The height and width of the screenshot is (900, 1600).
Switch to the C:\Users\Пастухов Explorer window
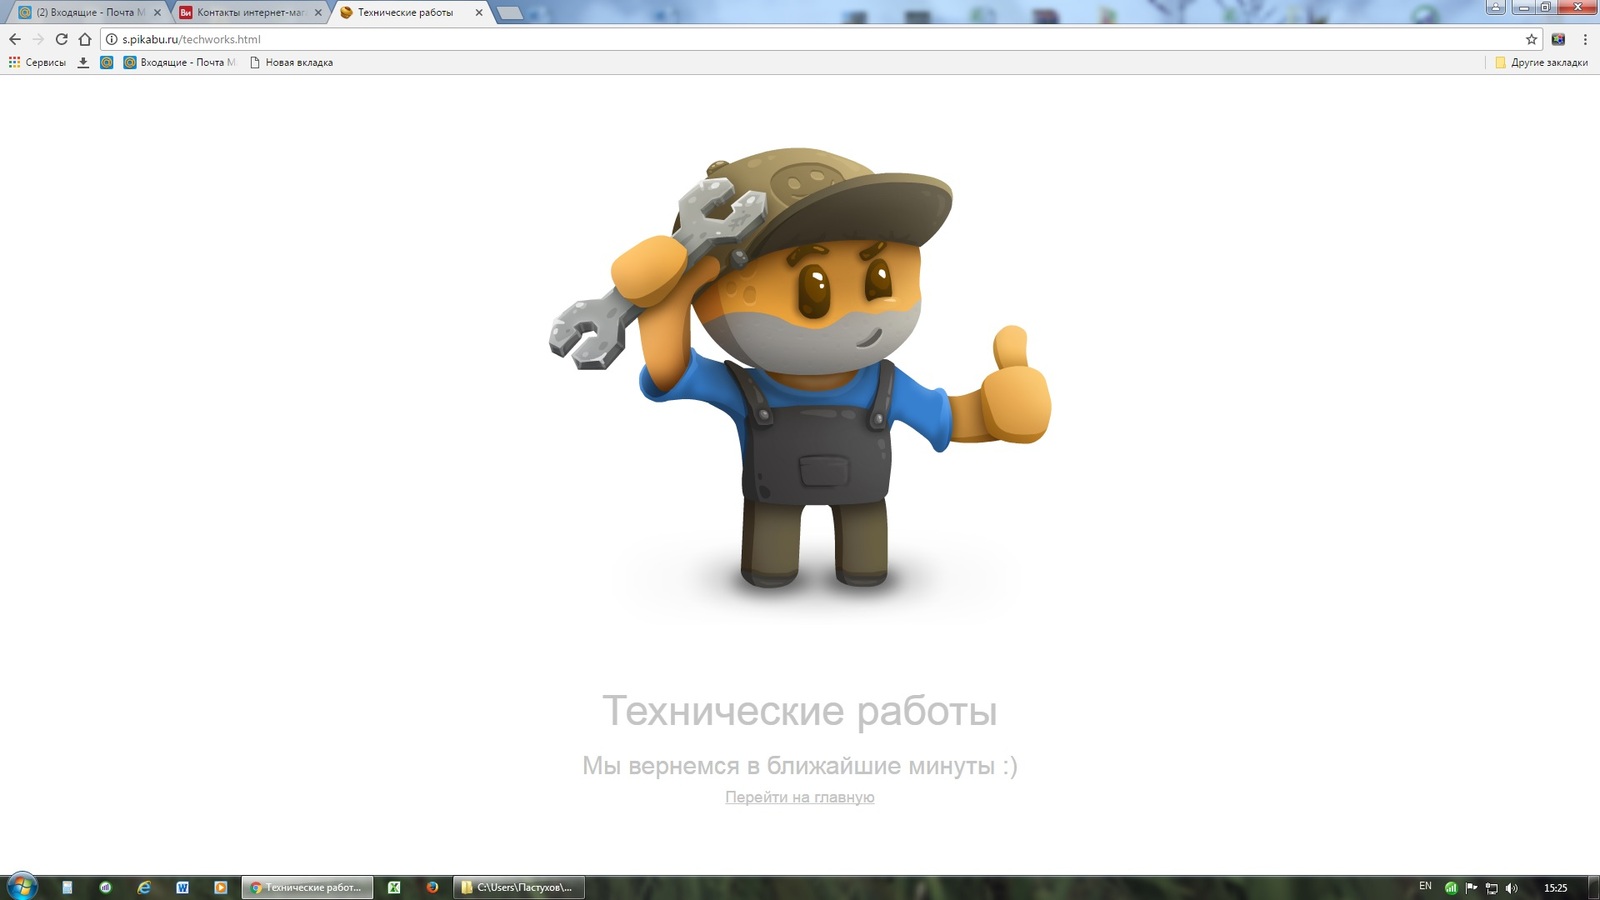(519, 887)
